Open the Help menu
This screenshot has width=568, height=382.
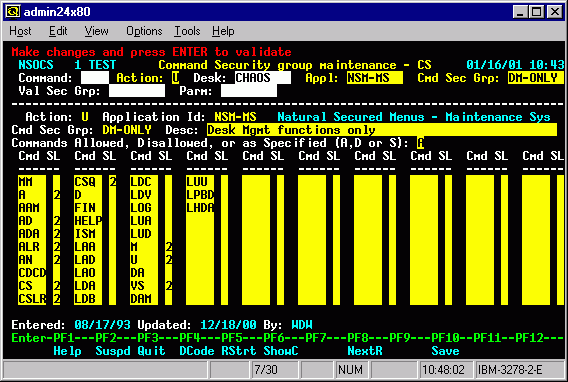pyautogui.click(x=223, y=31)
